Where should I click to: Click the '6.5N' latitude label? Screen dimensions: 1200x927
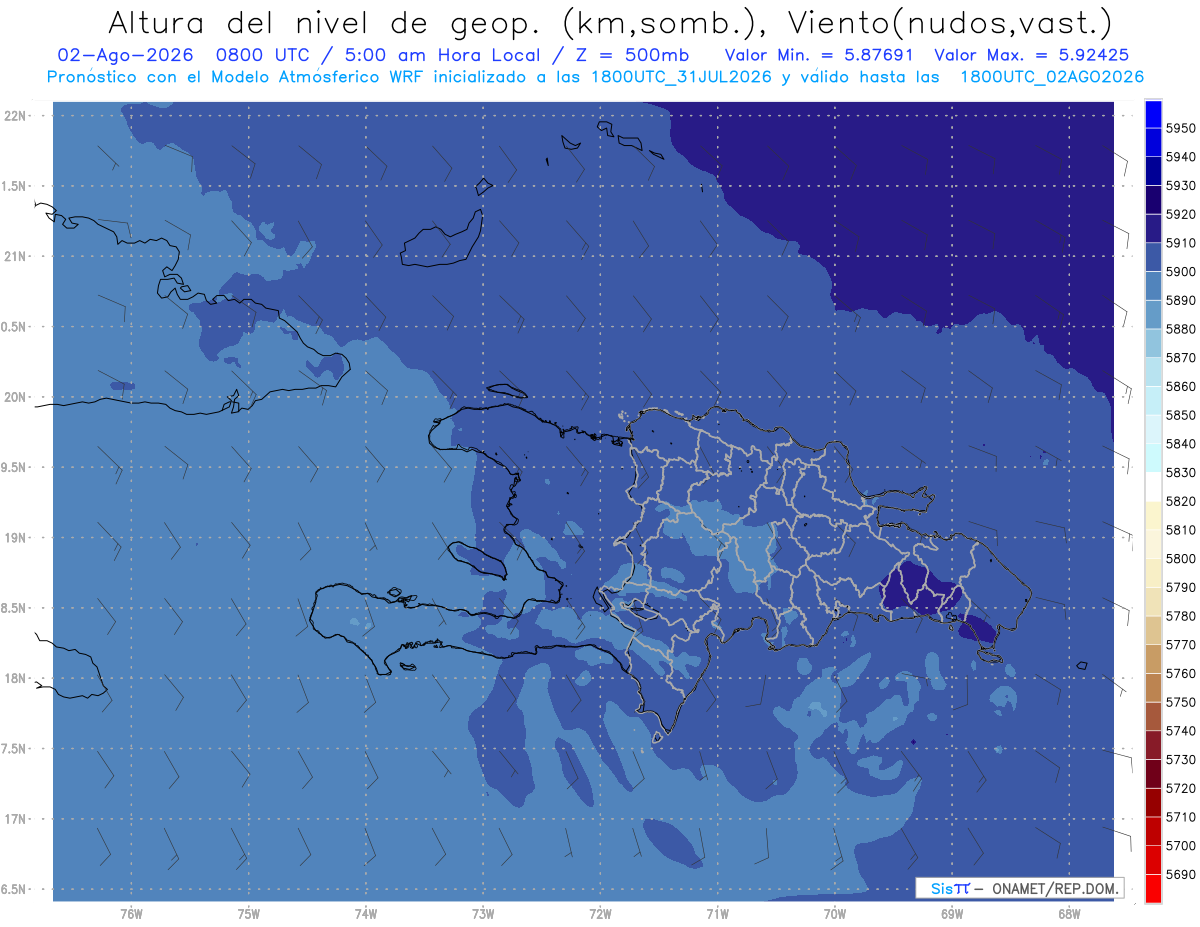tap(12, 890)
